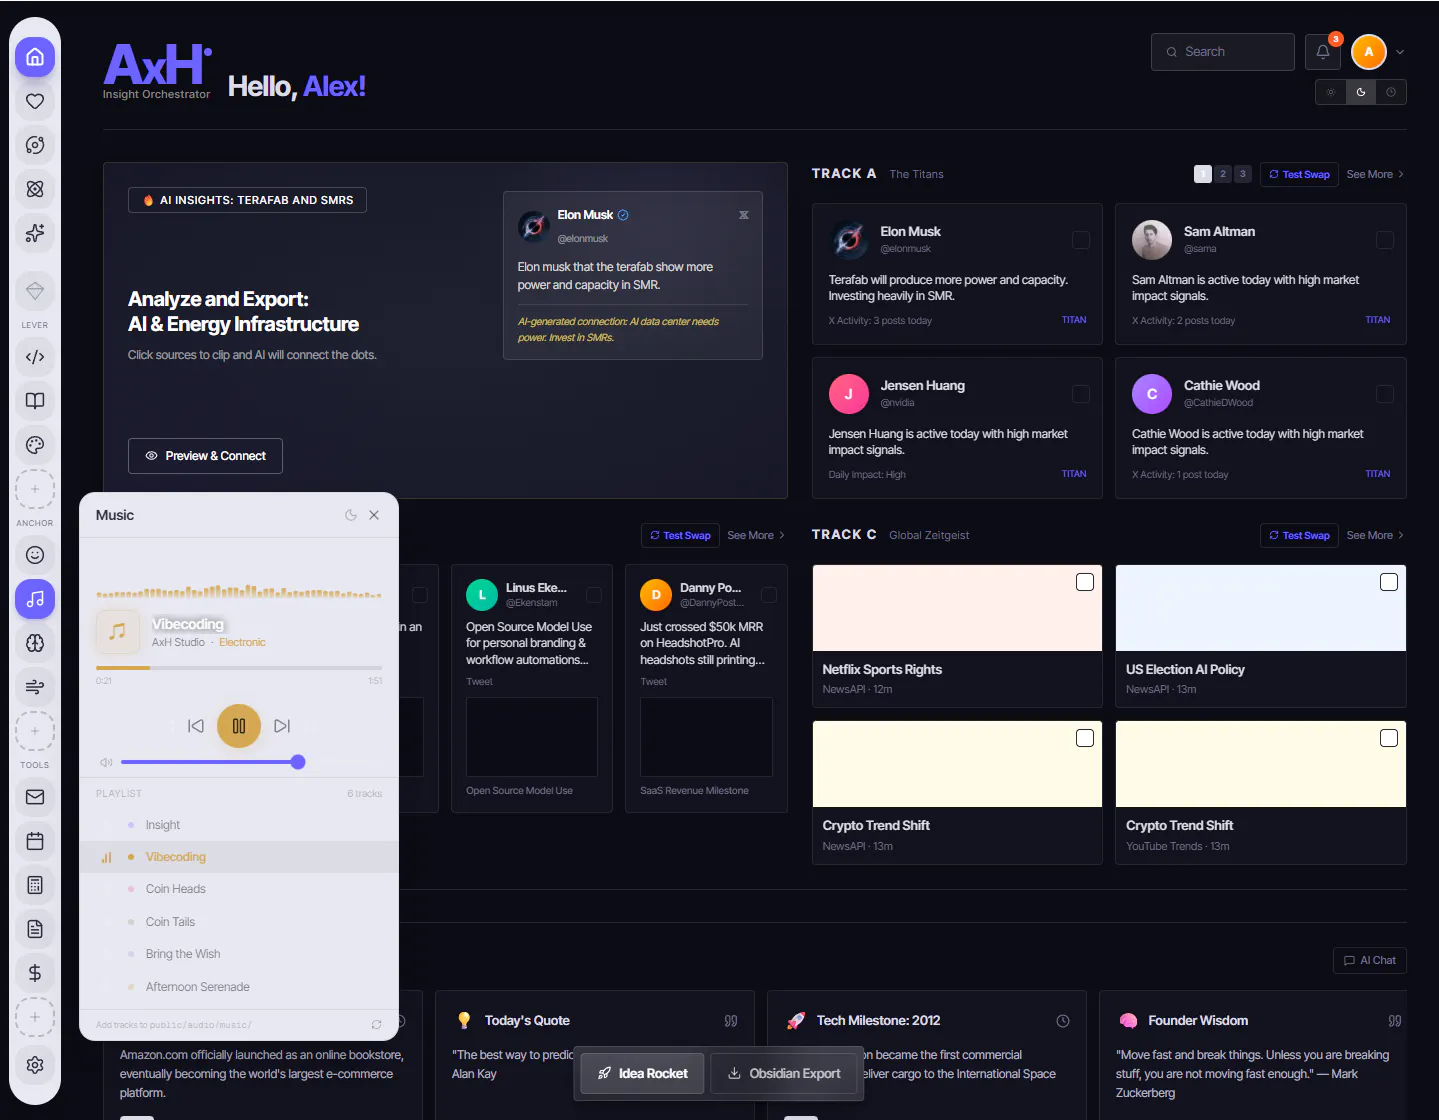Open the notifications bell
The width and height of the screenshot is (1439, 1120).
tap(1323, 52)
